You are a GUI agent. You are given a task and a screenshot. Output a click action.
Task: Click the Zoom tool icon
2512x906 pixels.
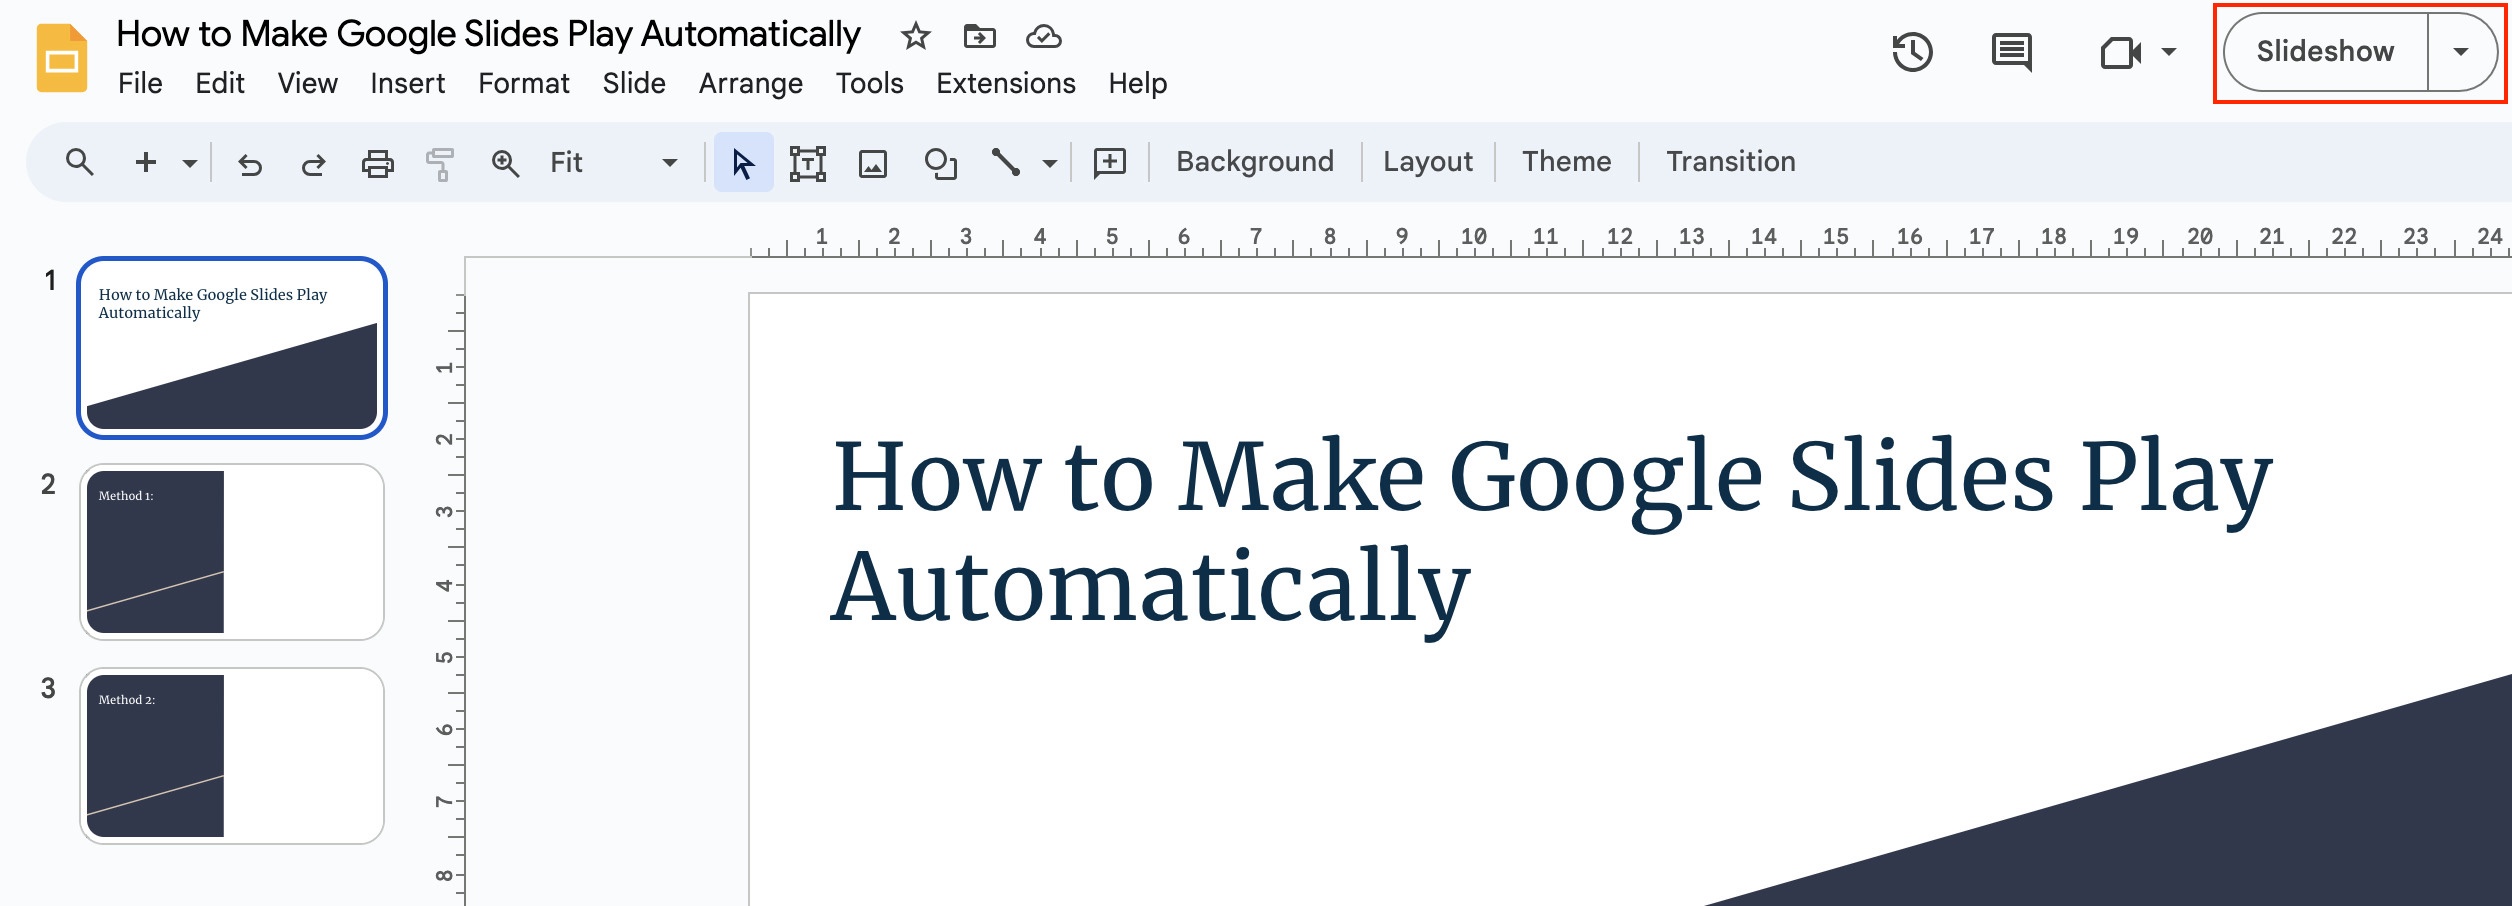505,163
